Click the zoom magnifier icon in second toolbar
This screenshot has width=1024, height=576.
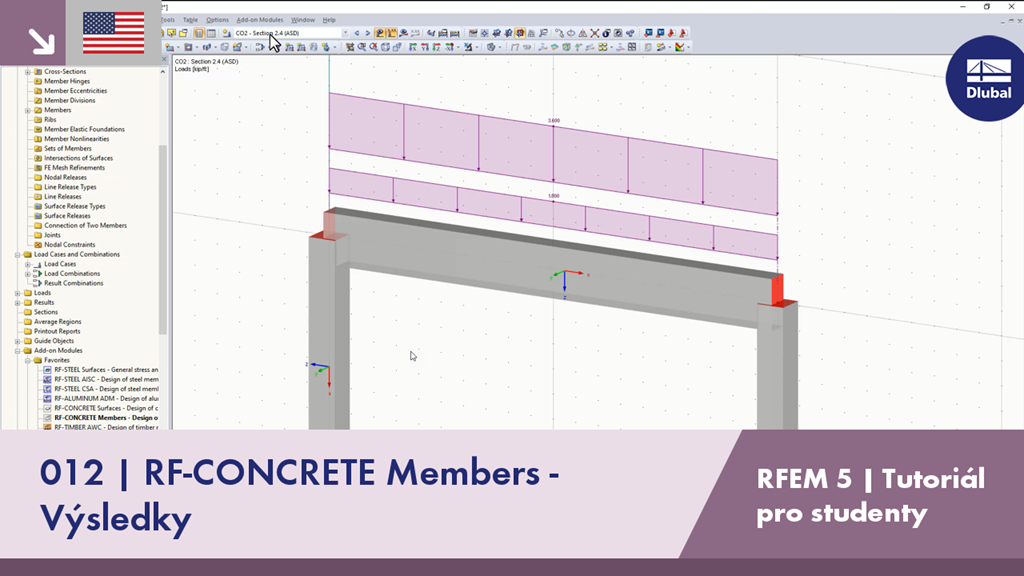[x=362, y=47]
